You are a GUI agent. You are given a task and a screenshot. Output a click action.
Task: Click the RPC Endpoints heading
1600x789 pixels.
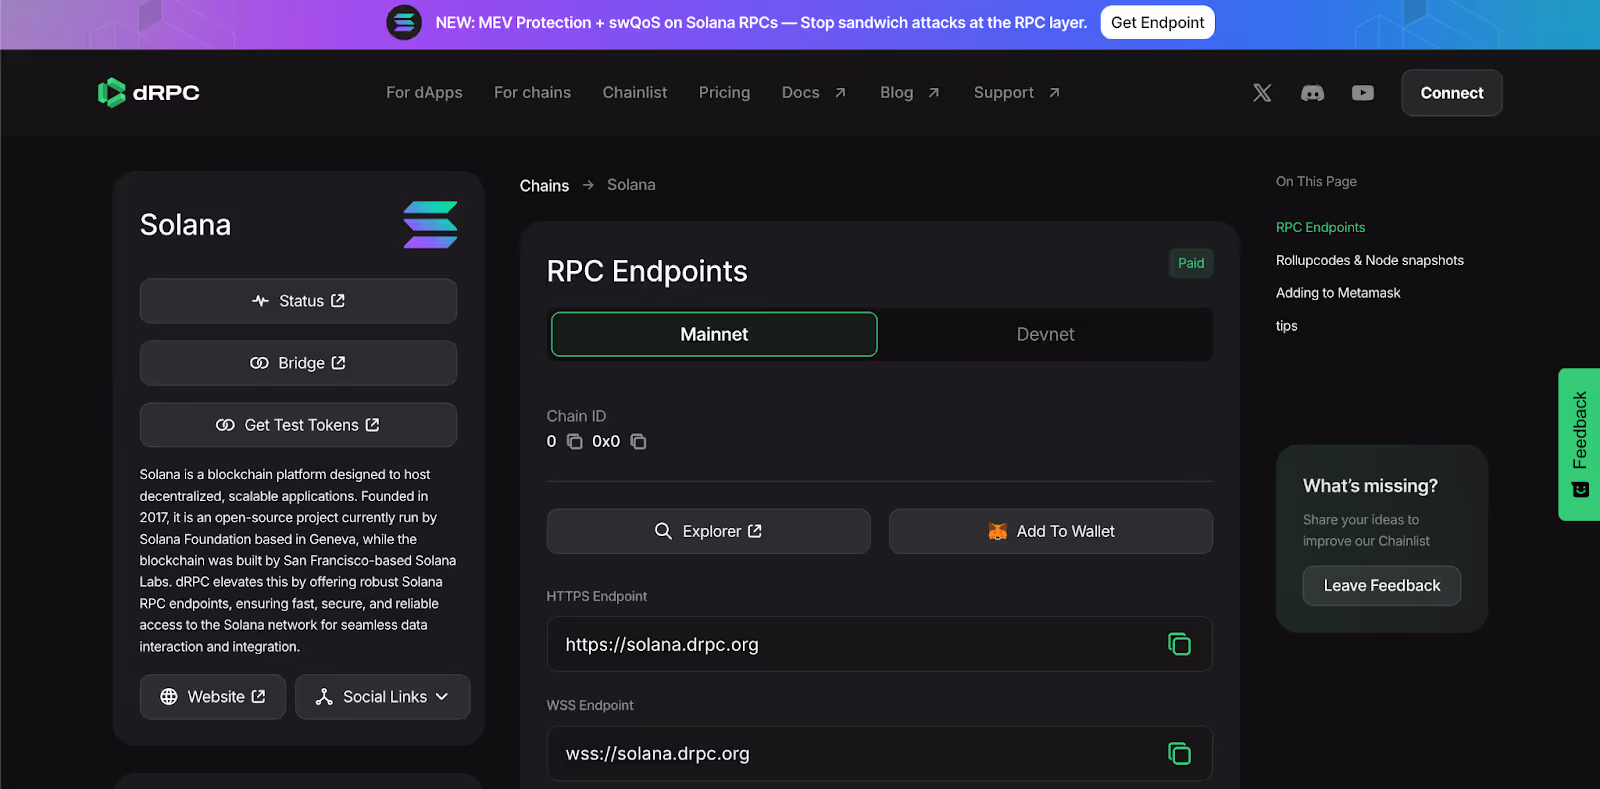[x=647, y=271]
